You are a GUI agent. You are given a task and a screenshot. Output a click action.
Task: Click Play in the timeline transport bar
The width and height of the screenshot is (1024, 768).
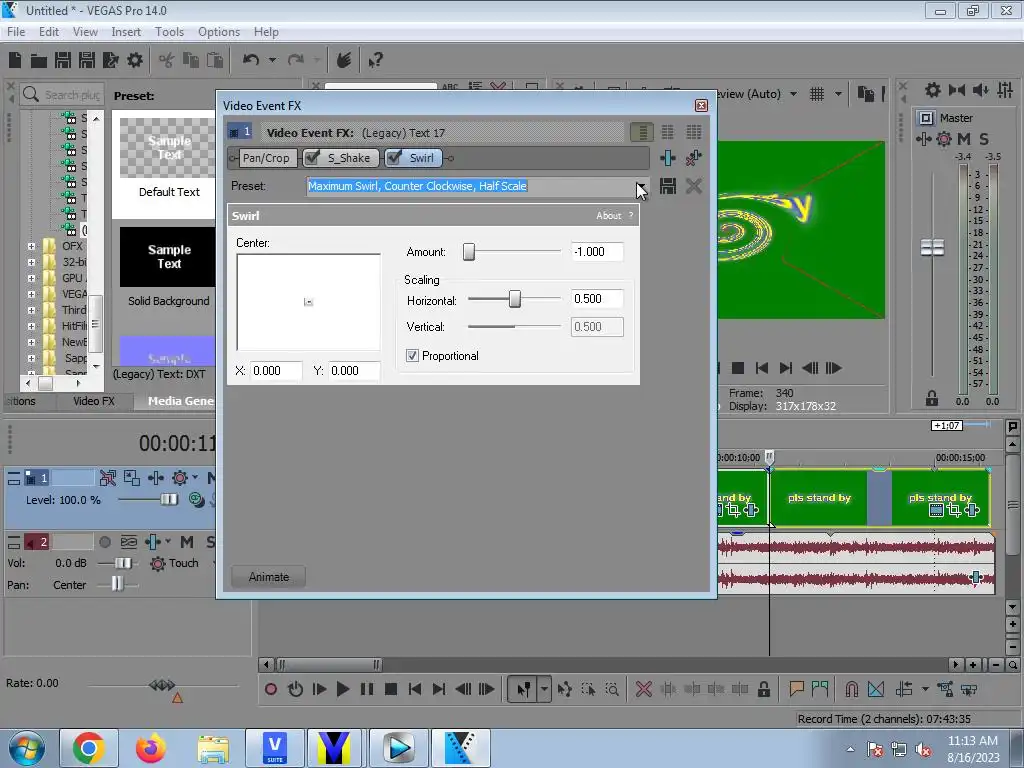pos(342,689)
